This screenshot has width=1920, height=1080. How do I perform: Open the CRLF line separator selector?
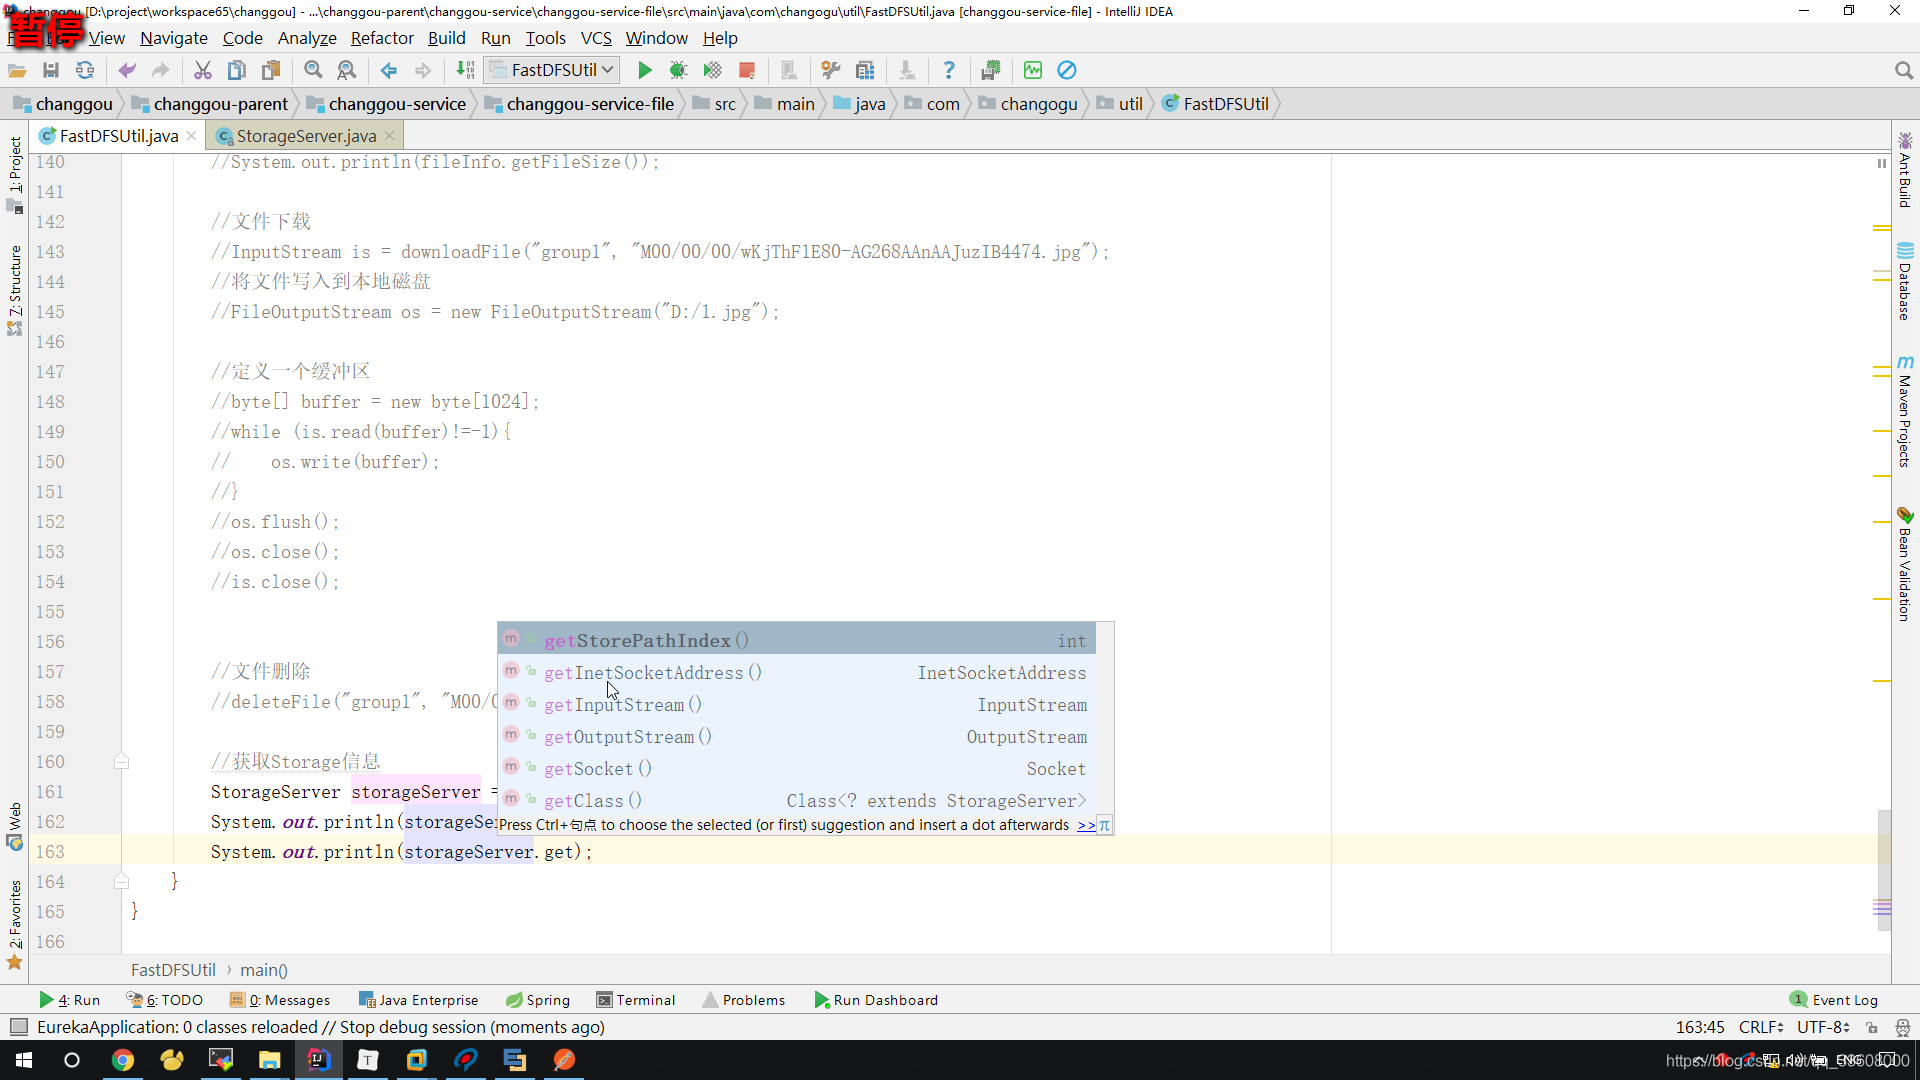pyautogui.click(x=1761, y=1027)
